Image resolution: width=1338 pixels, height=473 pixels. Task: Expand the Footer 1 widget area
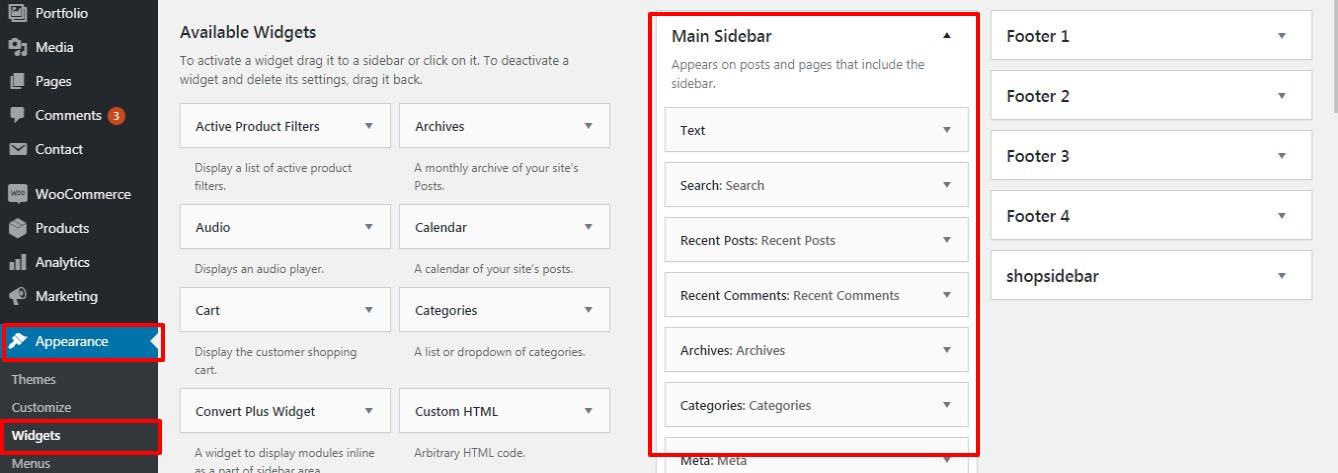tap(1281, 36)
